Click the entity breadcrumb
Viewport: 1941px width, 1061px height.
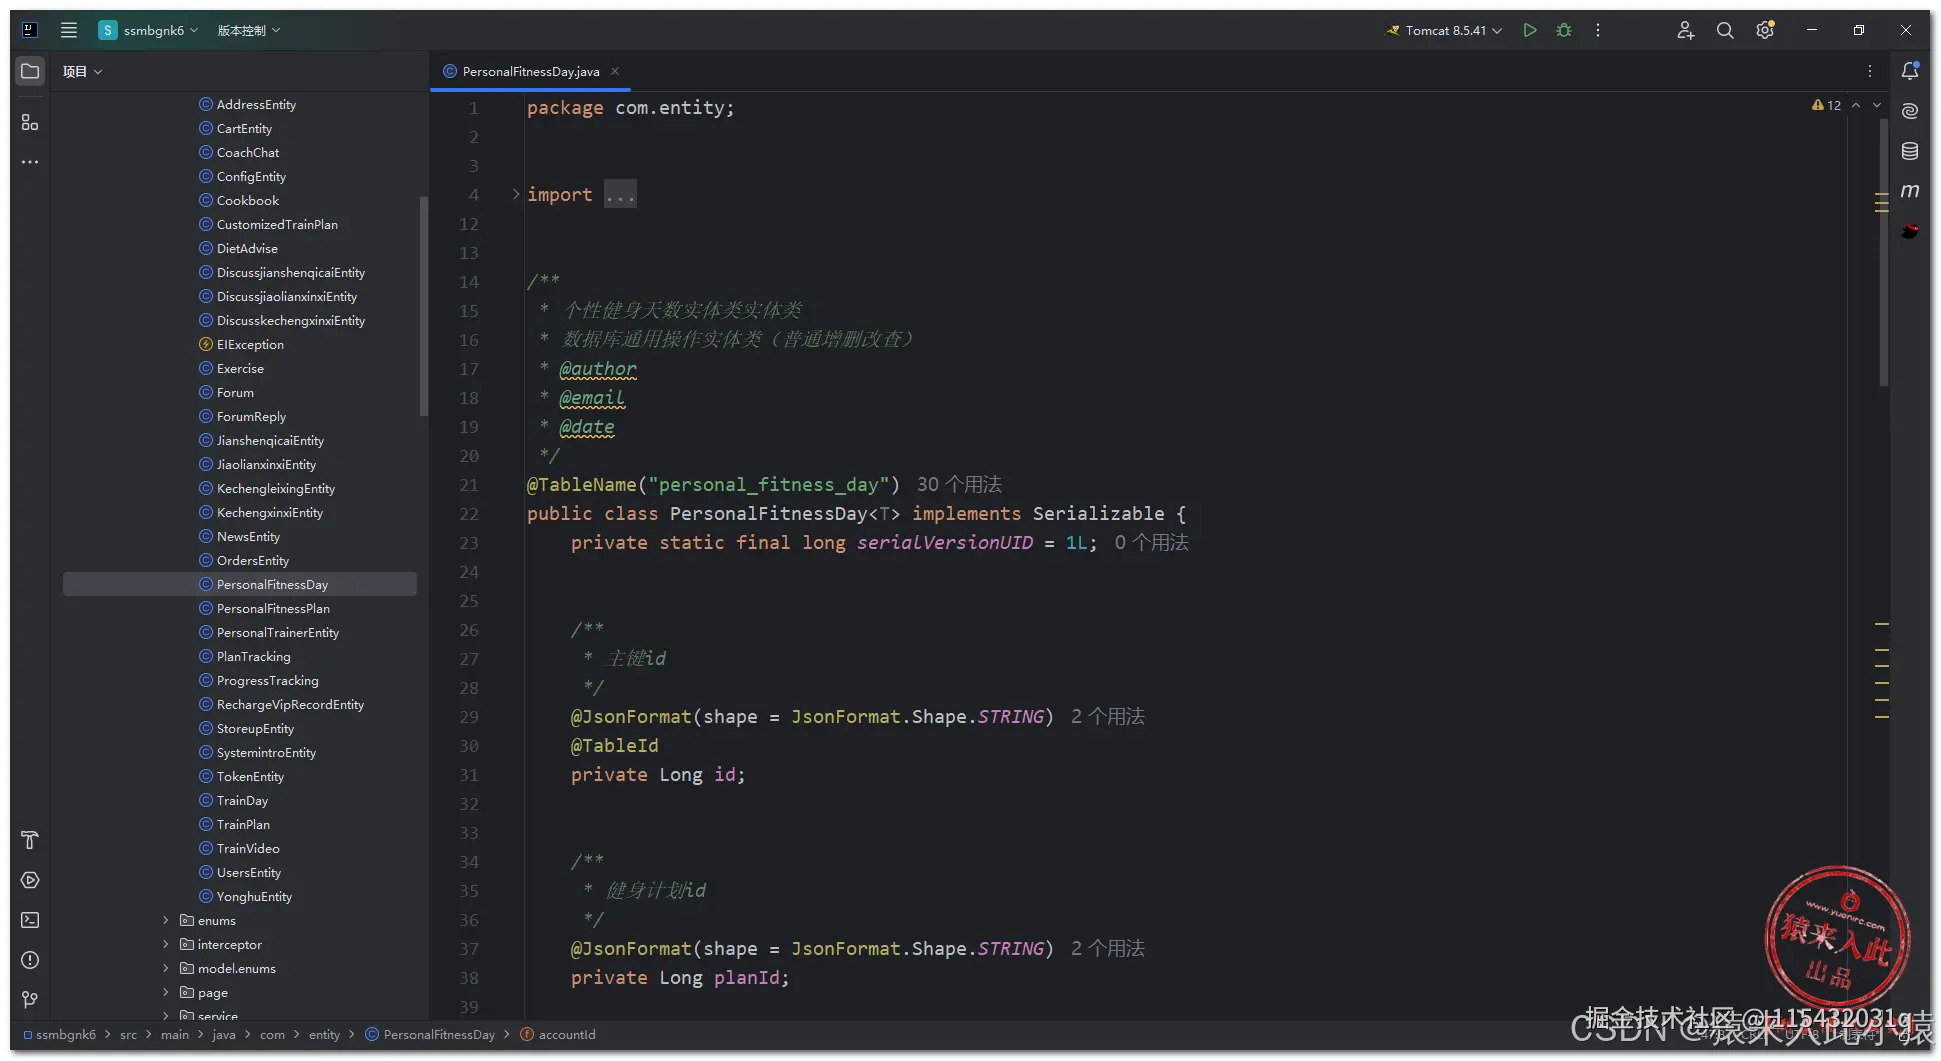click(x=324, y=1034)
